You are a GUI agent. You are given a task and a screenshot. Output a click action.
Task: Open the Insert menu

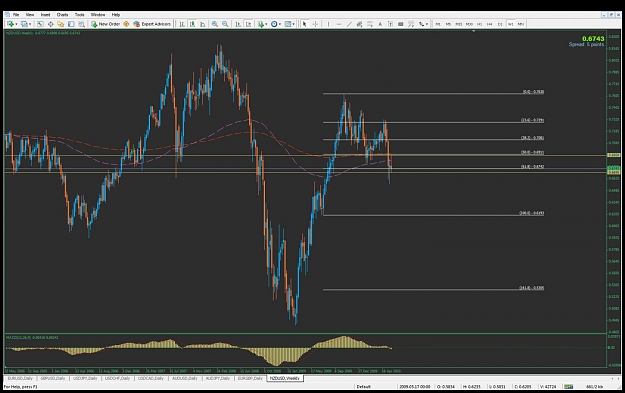click(45, 15)
